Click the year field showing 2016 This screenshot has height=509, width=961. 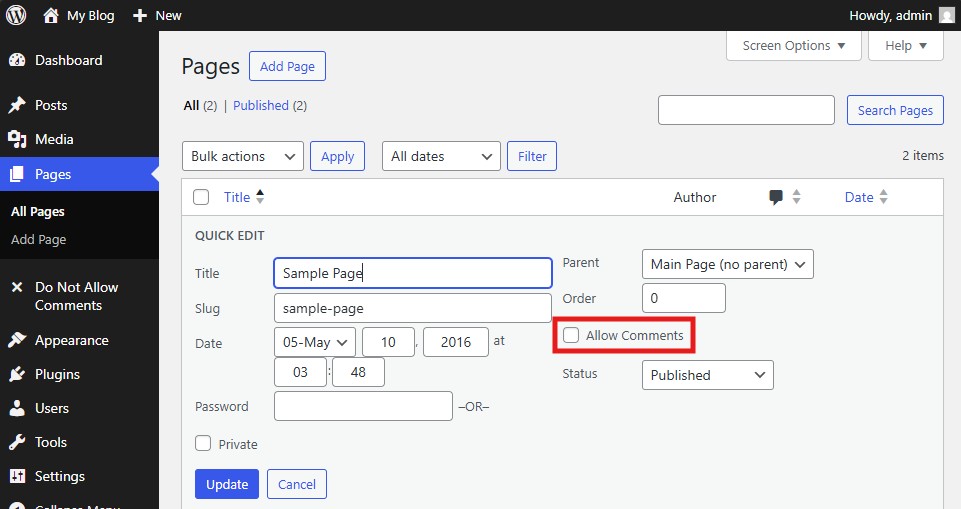coord(455,342)
